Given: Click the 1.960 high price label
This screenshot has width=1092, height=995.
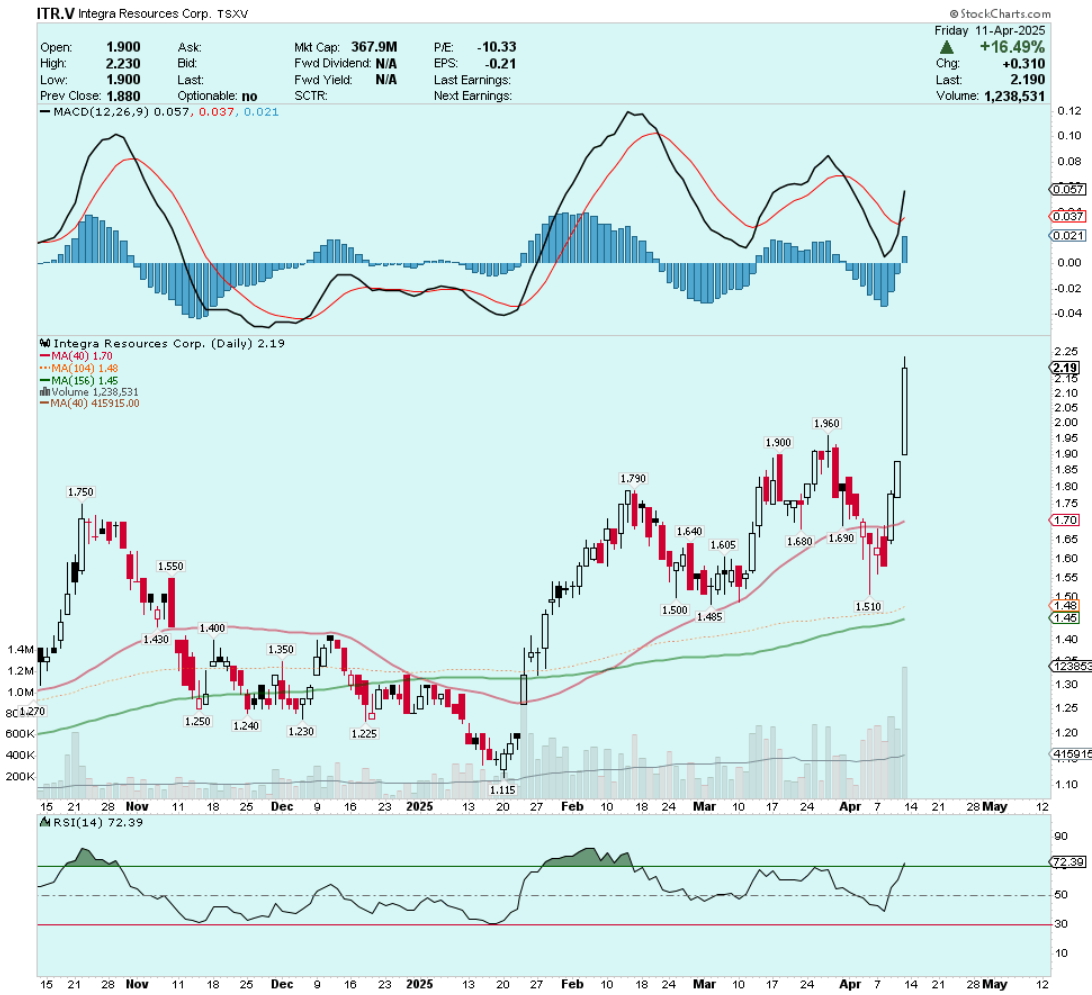Looking at the screenshot, I should [827, 423].
